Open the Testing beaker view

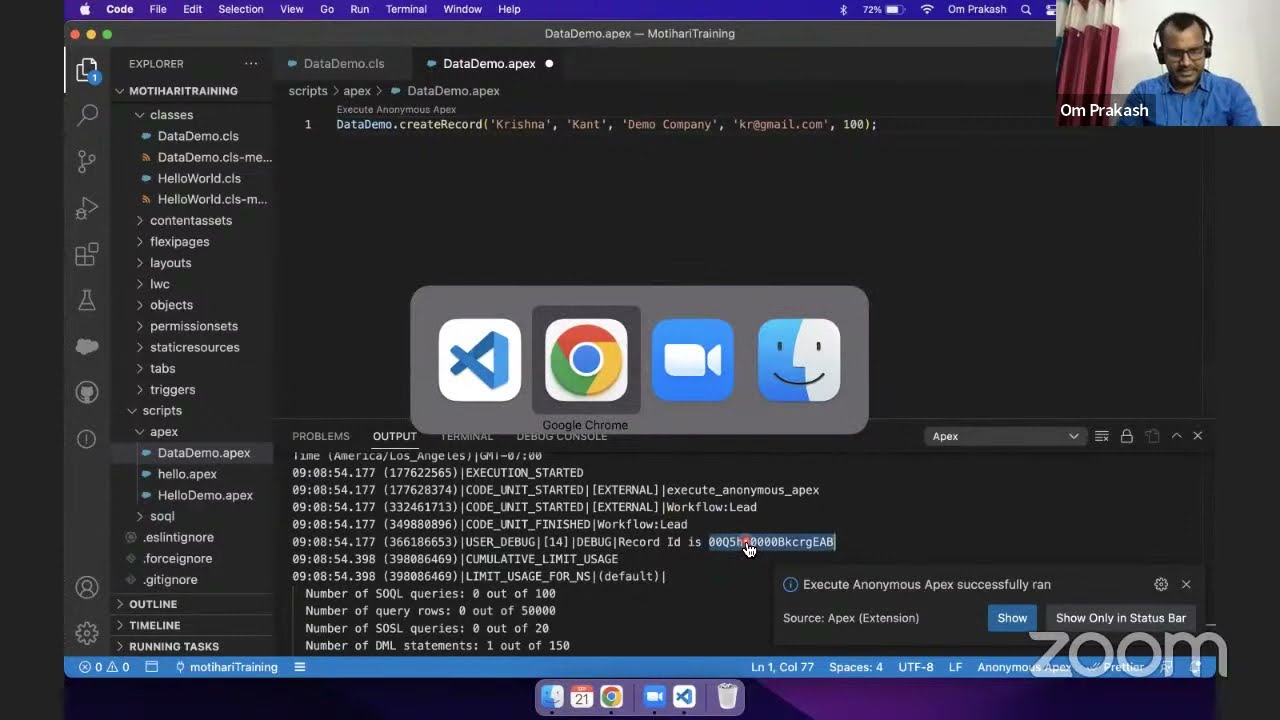pos(87,300)
